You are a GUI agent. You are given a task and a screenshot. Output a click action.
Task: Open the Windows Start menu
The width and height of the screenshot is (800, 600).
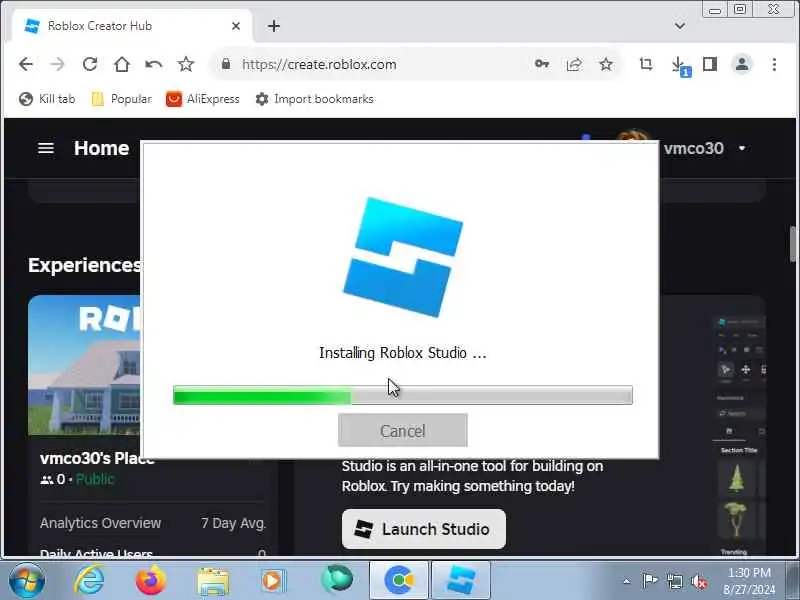[26, 580]
